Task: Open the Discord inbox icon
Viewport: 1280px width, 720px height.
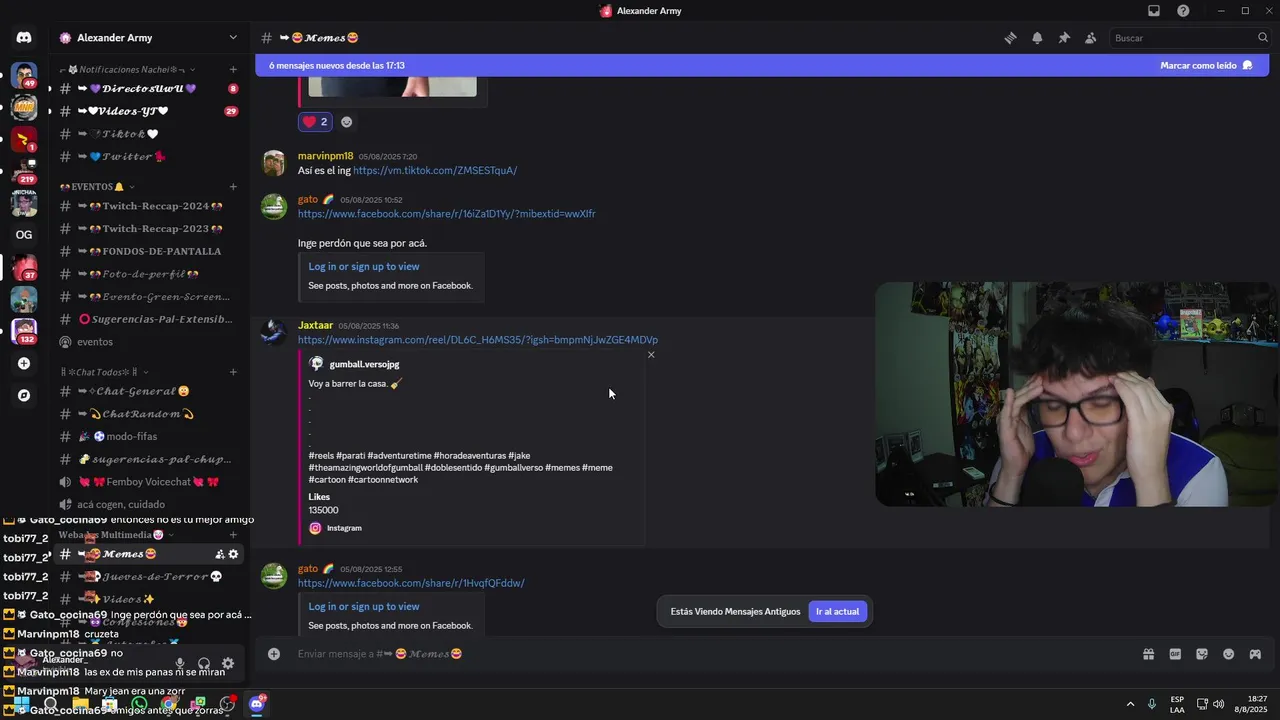Action: (1154, 11)
